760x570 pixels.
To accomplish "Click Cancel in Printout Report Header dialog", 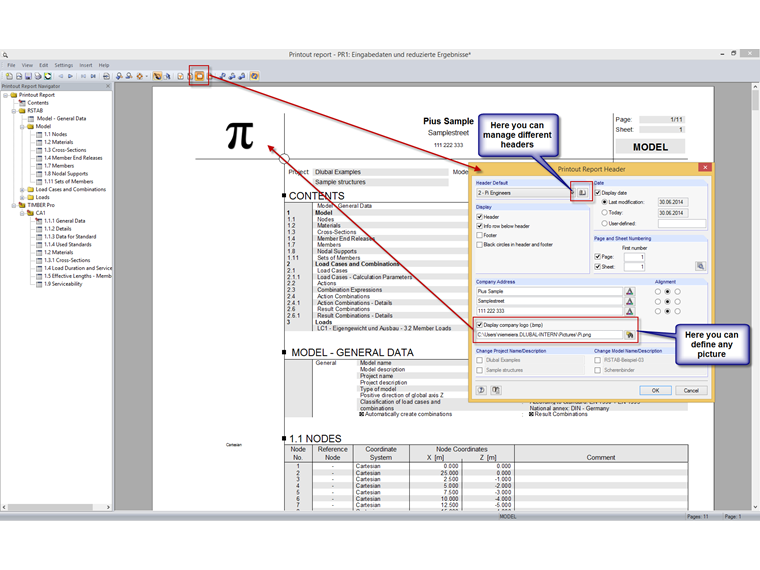I will tap(691, 390).
